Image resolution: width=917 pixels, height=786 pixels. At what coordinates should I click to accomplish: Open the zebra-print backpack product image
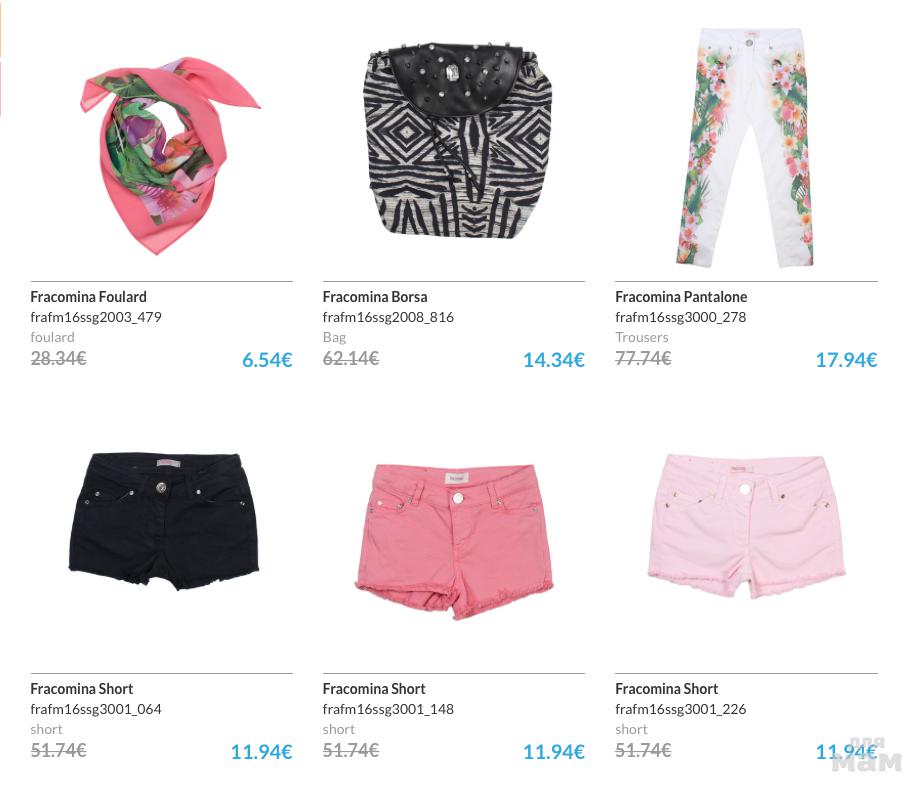click(455, 140)
